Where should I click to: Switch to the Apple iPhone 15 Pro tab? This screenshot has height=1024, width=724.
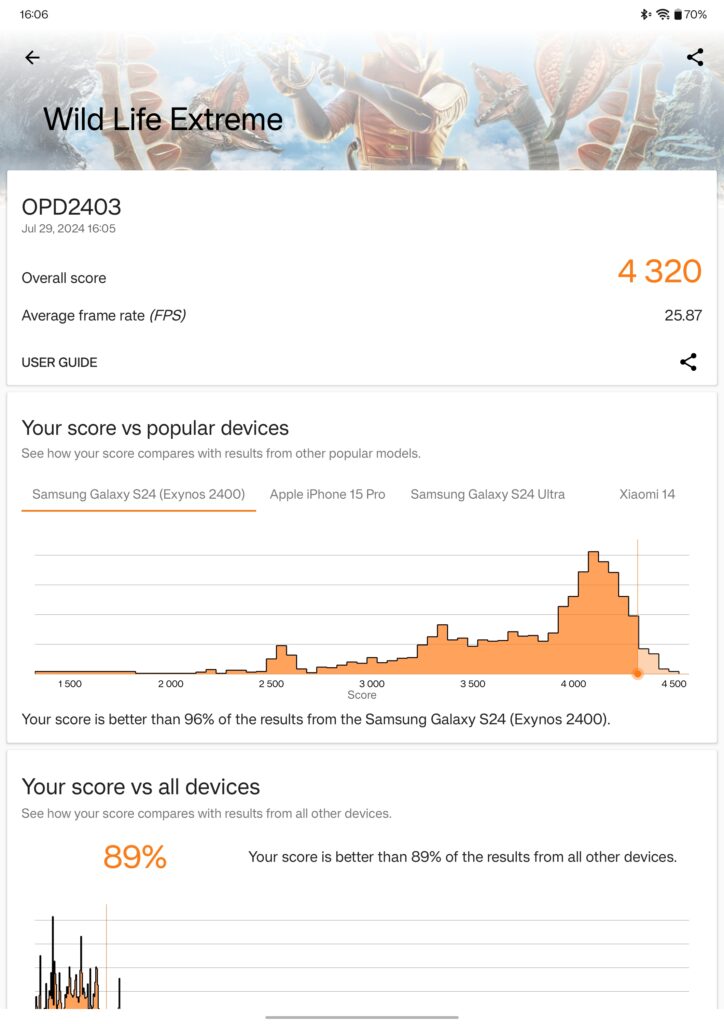point(328,494)
